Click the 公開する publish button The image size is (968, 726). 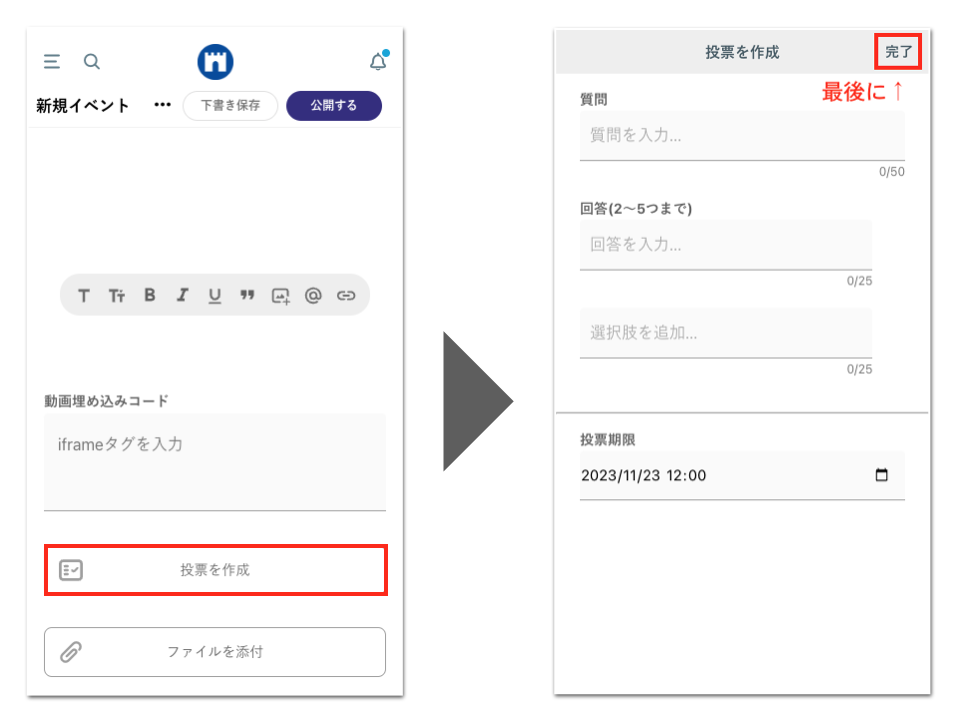(334, 106)
